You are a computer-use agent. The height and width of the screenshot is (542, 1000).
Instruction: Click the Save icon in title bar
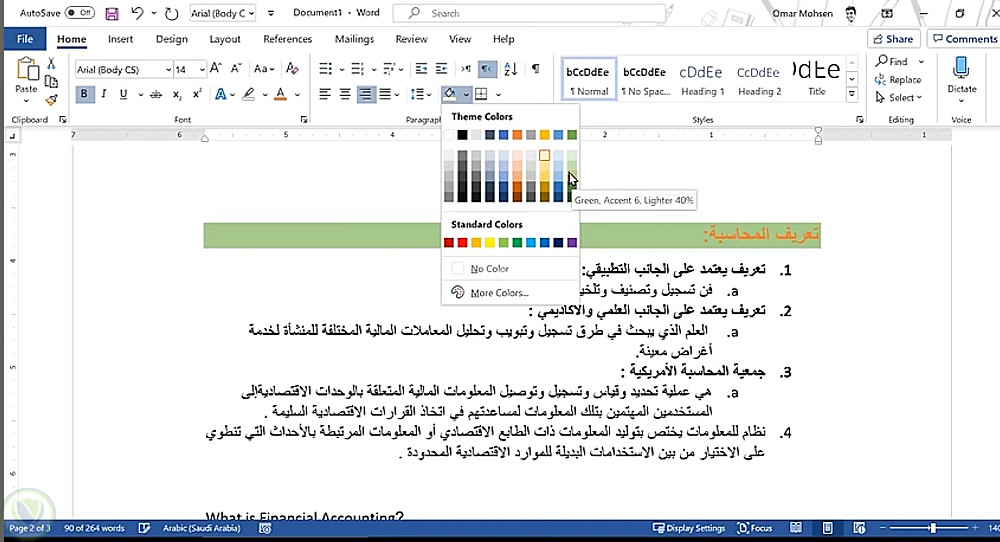point(112,13)
